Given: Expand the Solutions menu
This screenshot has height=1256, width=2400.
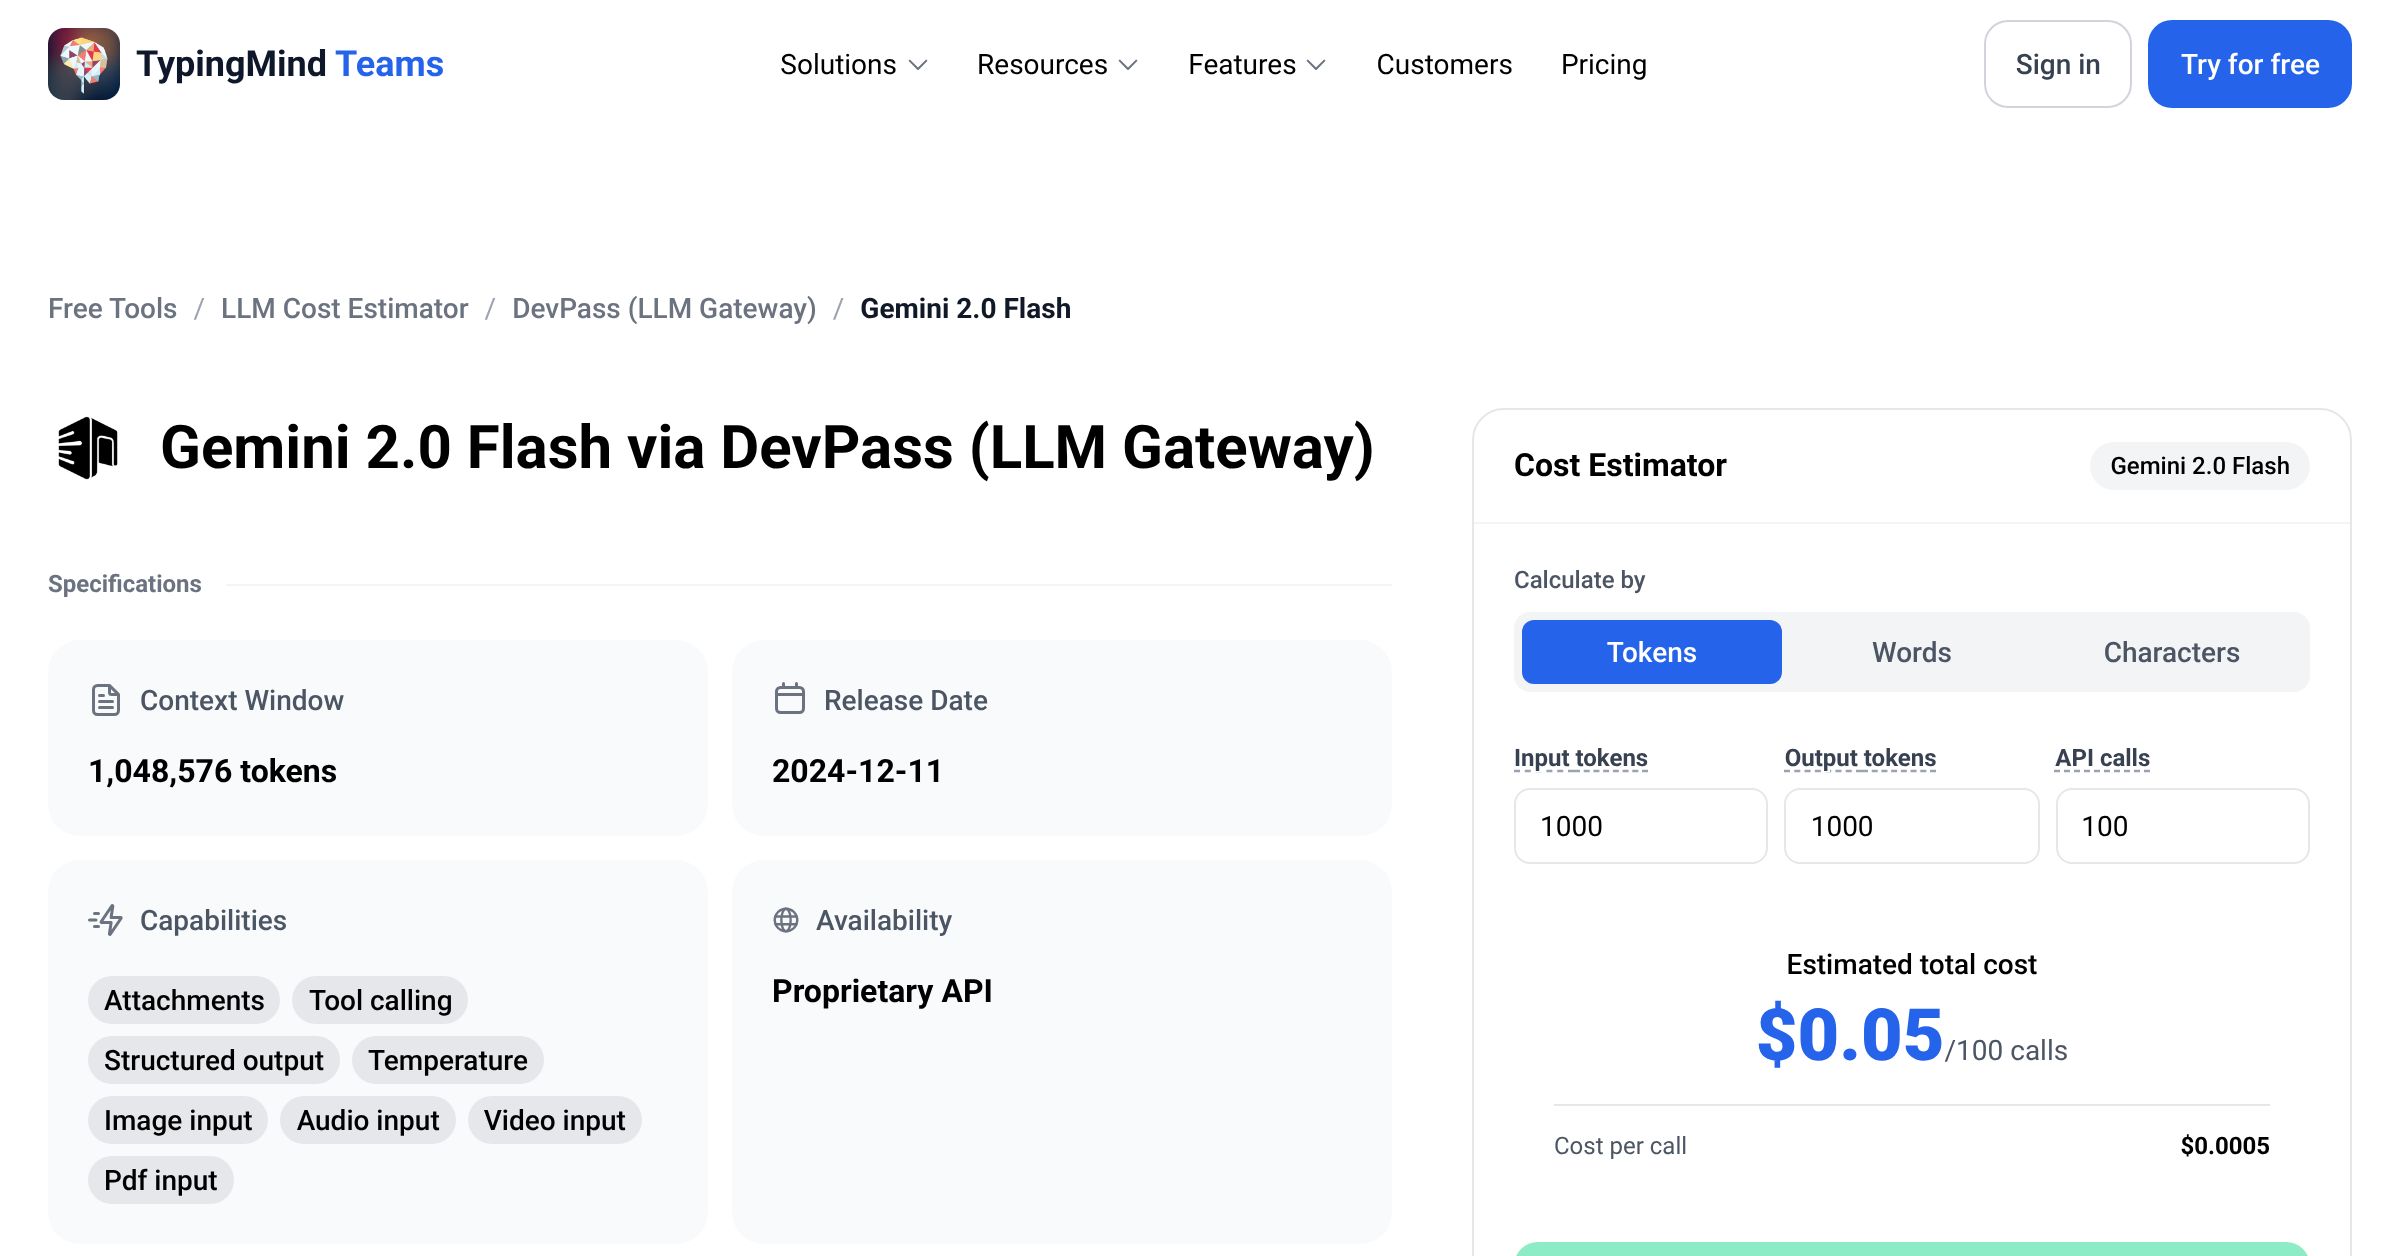Looking at the screenshot, I should coord(854,64).
